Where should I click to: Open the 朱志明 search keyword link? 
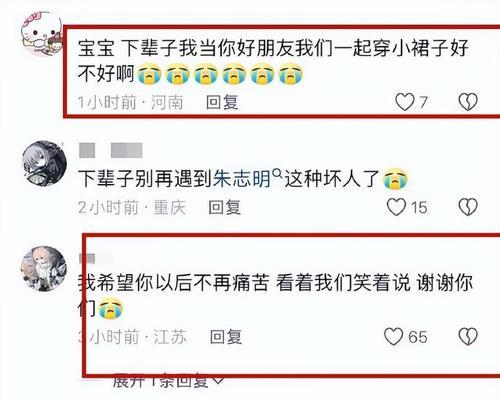[x=241, y=179]
